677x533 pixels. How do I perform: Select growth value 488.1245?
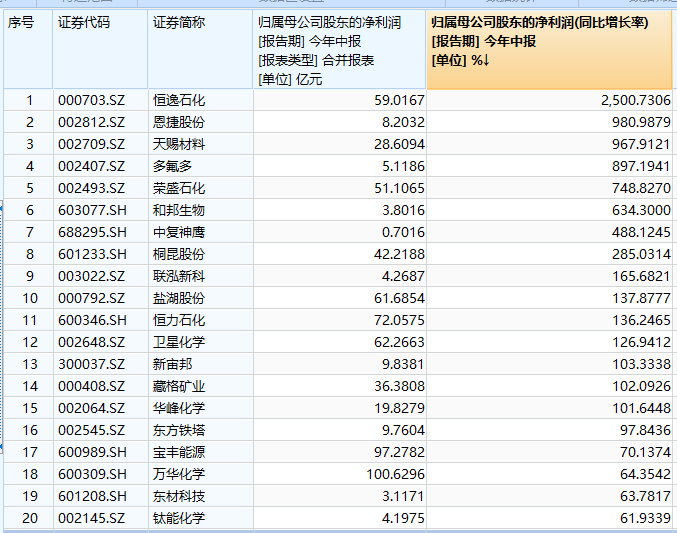point(549,232)
